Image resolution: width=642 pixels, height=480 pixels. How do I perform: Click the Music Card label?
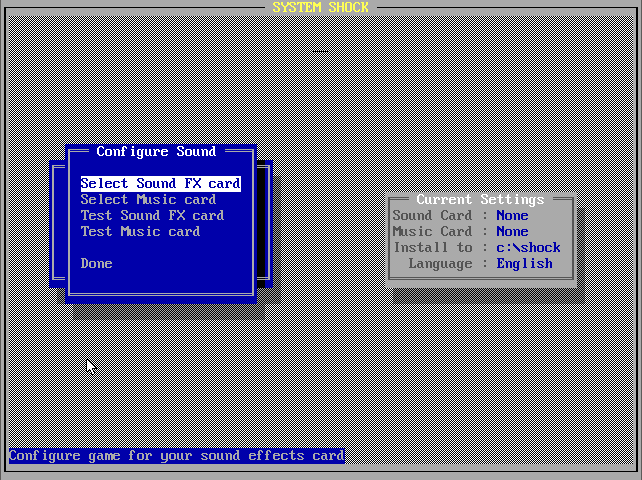click(x=432, y=232)
